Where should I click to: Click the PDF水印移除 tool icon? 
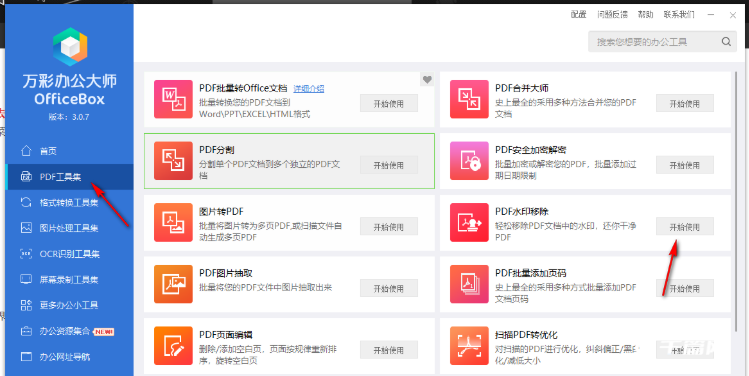469,222
